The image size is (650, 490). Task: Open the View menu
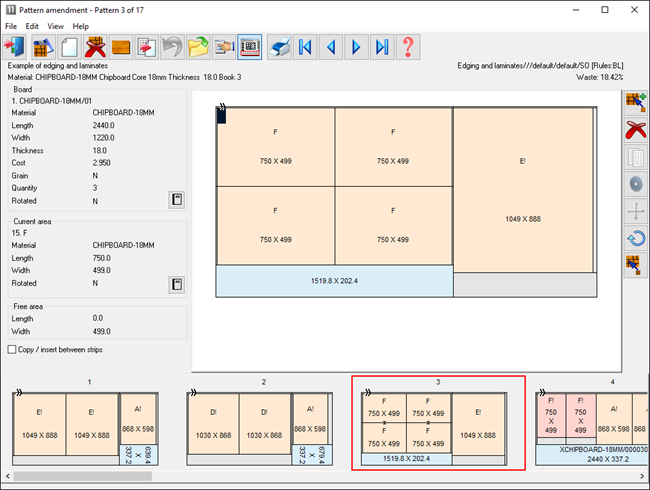click(55, 26)
